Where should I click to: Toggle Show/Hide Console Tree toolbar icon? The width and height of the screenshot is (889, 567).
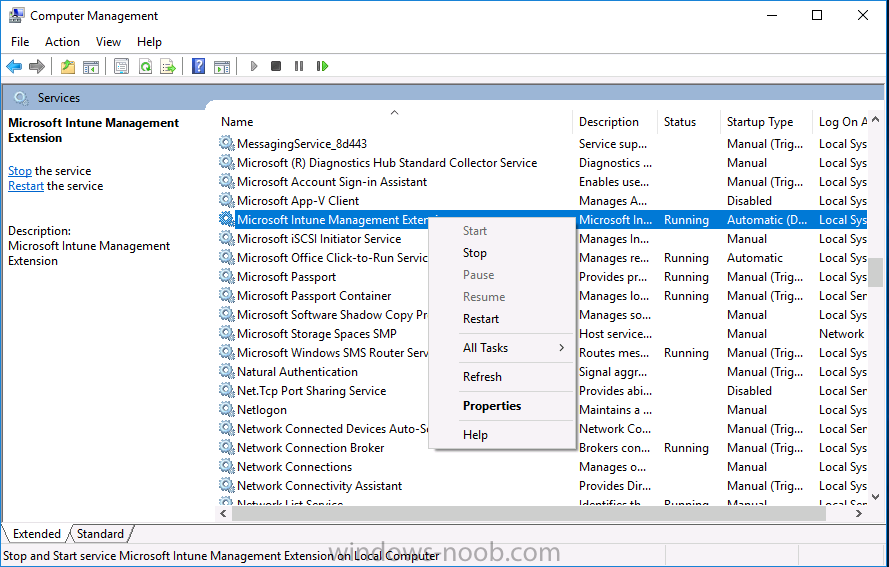[91, 66]
